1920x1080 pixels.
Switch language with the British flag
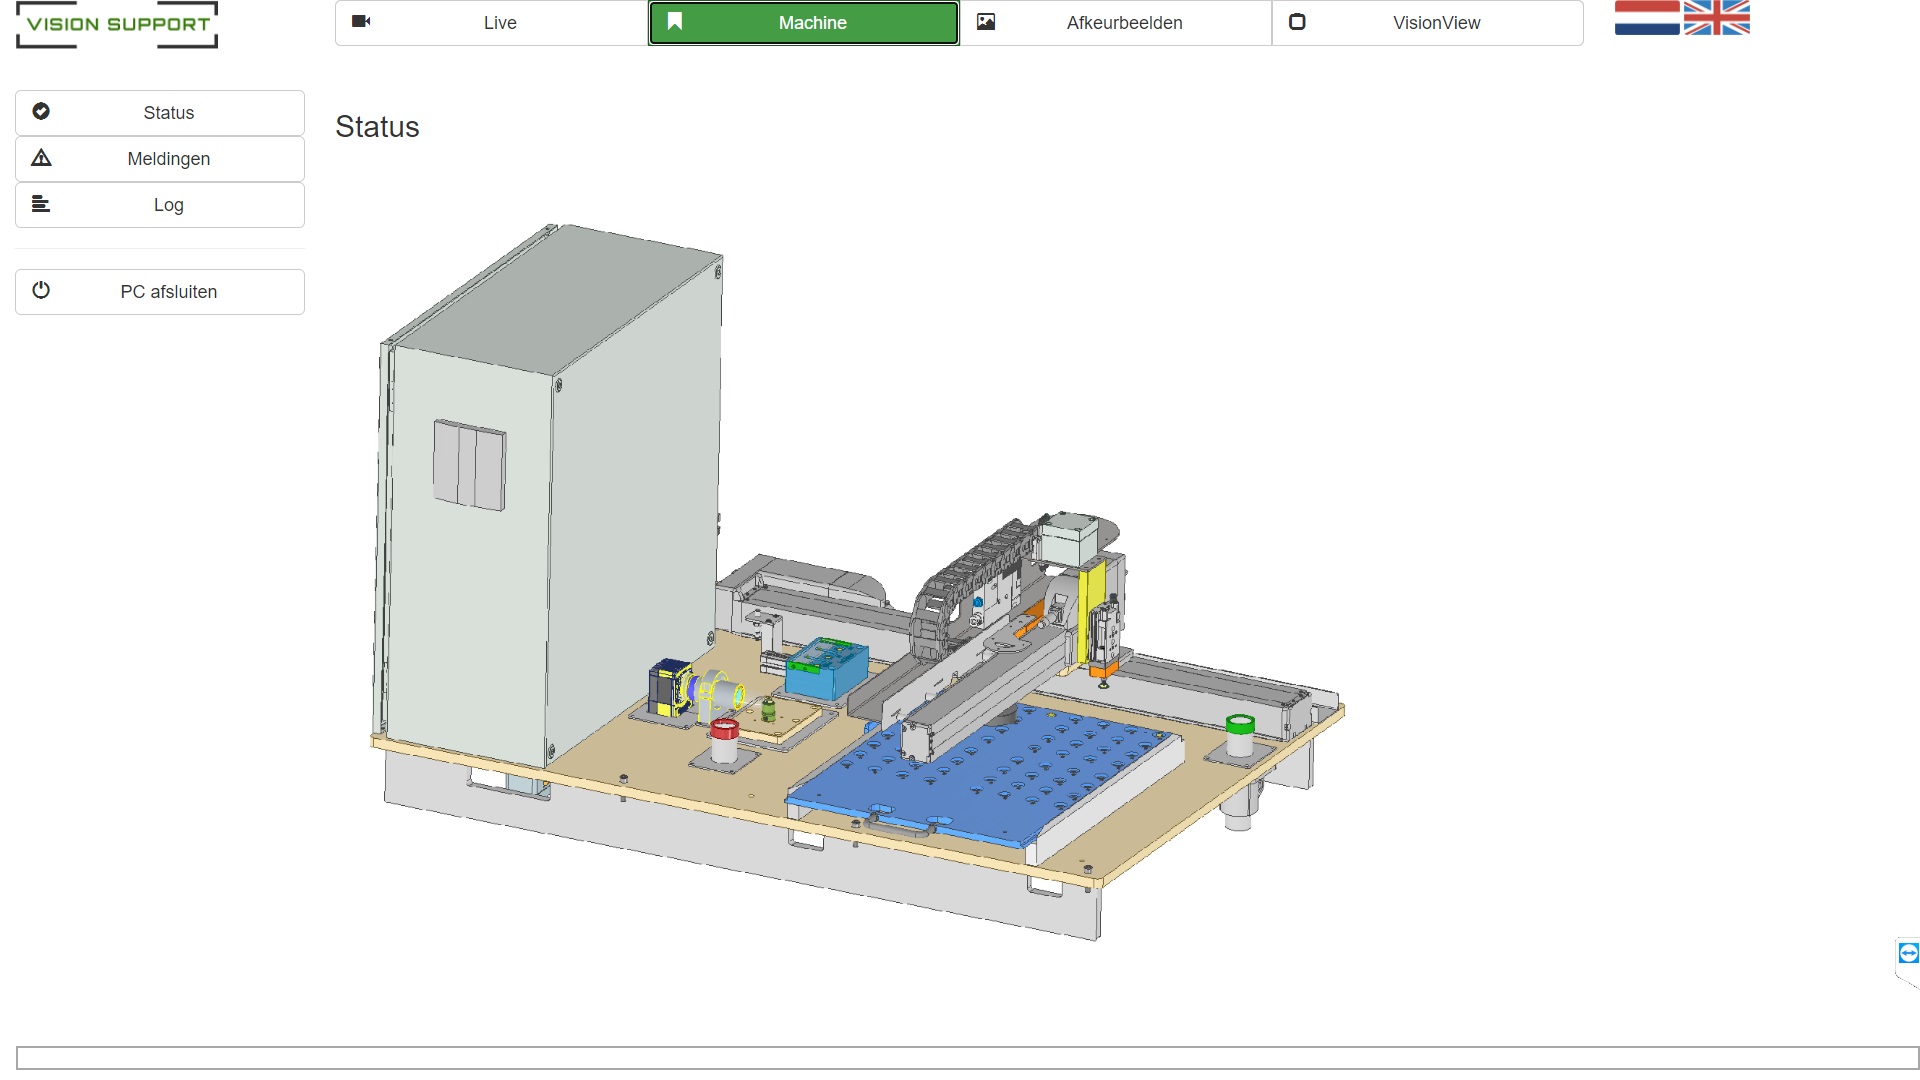[1716, 18]
